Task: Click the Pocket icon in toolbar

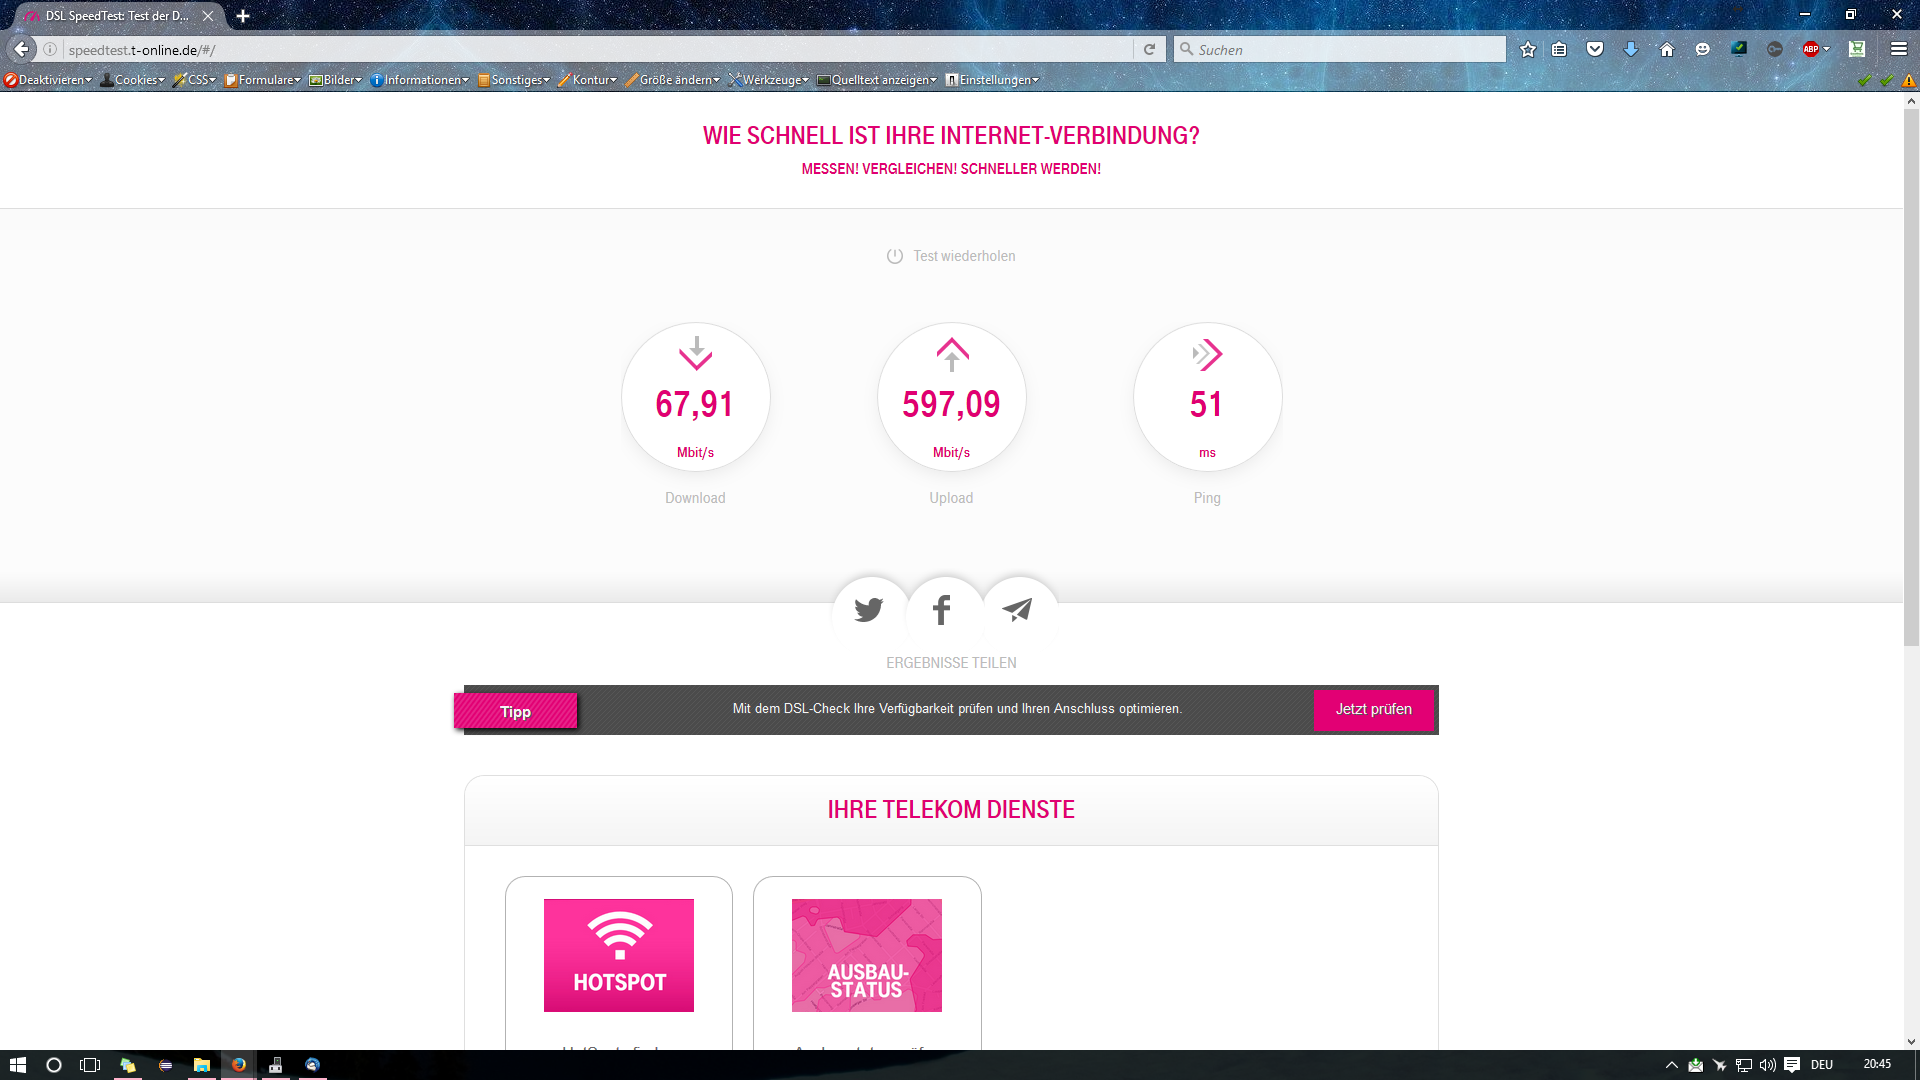Action: point(1595,49)
